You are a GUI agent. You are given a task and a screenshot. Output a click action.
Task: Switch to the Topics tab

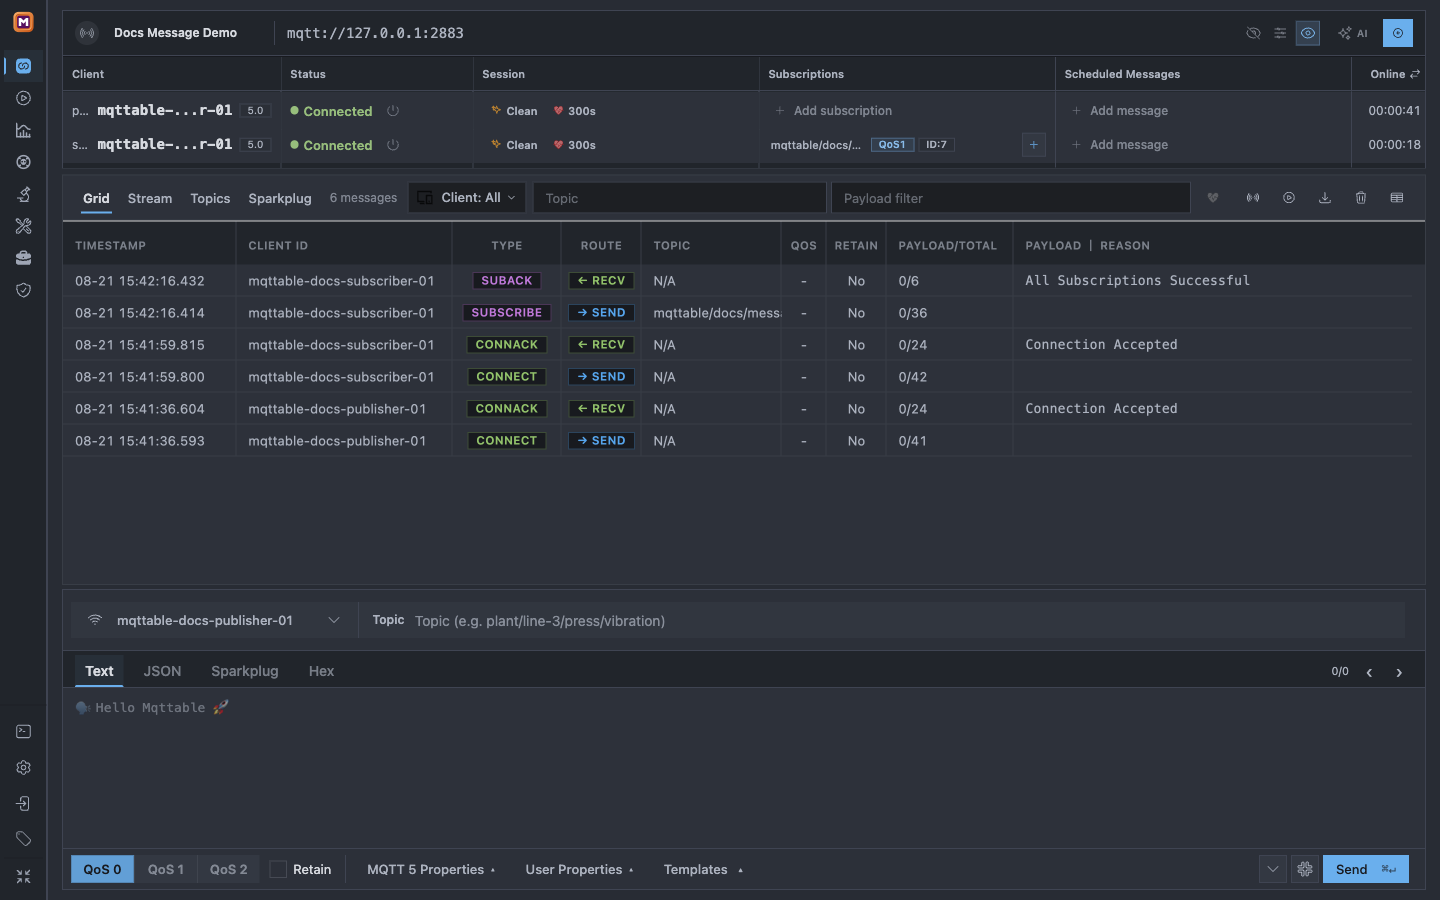210,198
